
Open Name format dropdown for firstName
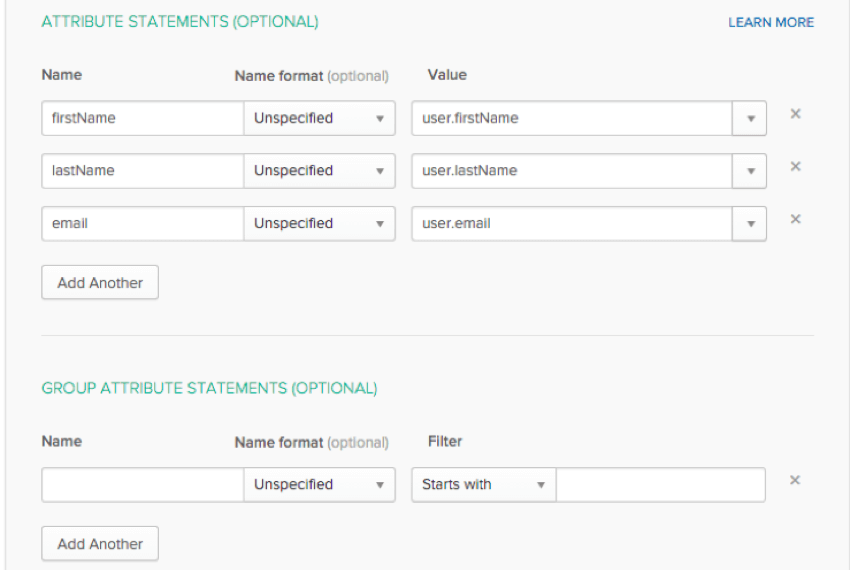click(x=319, y=118)
